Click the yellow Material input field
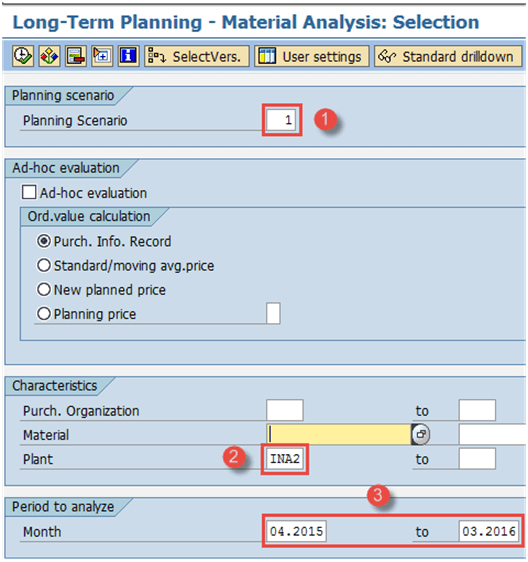 point(339,434)
